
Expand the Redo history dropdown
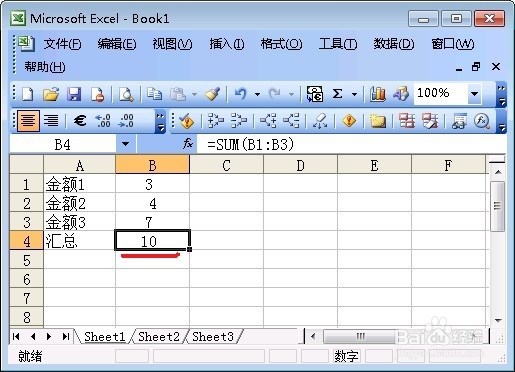[291, 94]
